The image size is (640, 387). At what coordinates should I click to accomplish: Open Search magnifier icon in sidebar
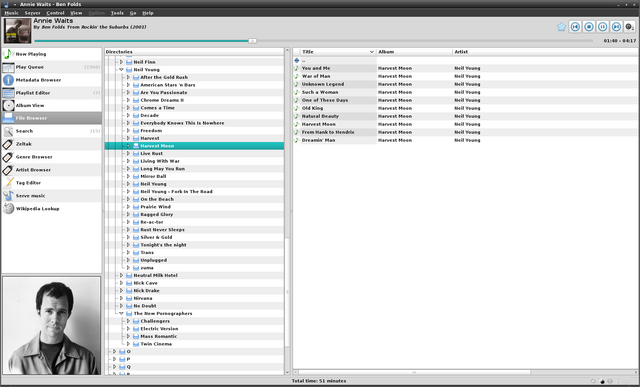coord(8,131)
